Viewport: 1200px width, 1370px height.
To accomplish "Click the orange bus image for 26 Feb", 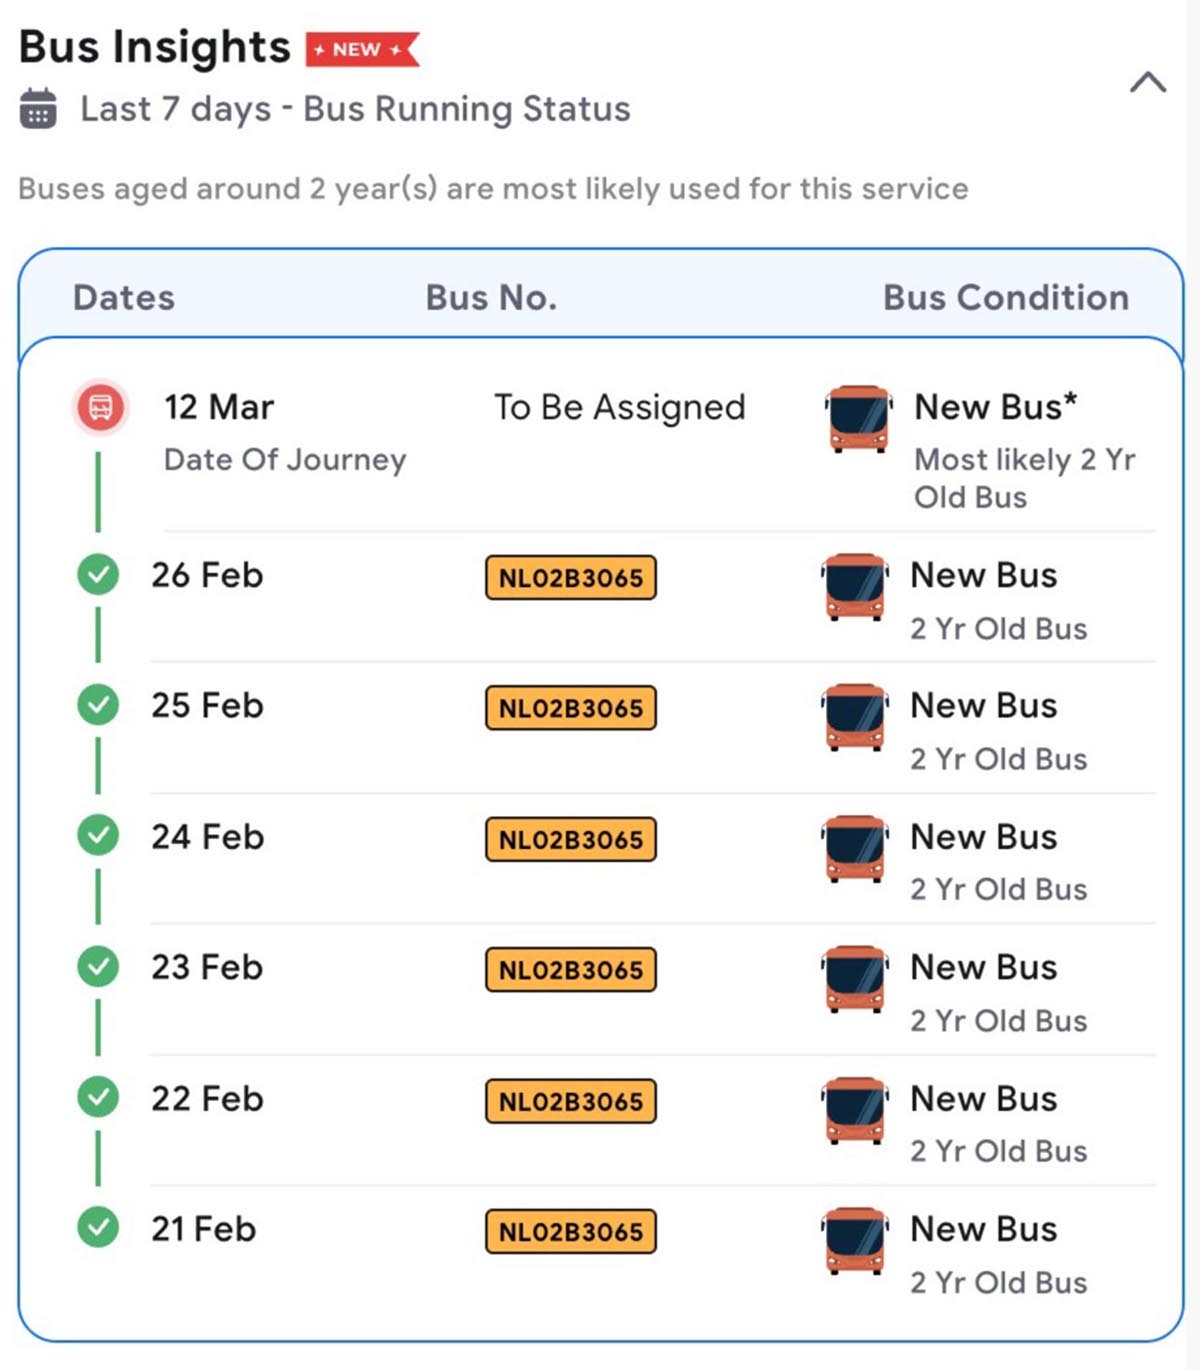I will [x=855, y=587].
